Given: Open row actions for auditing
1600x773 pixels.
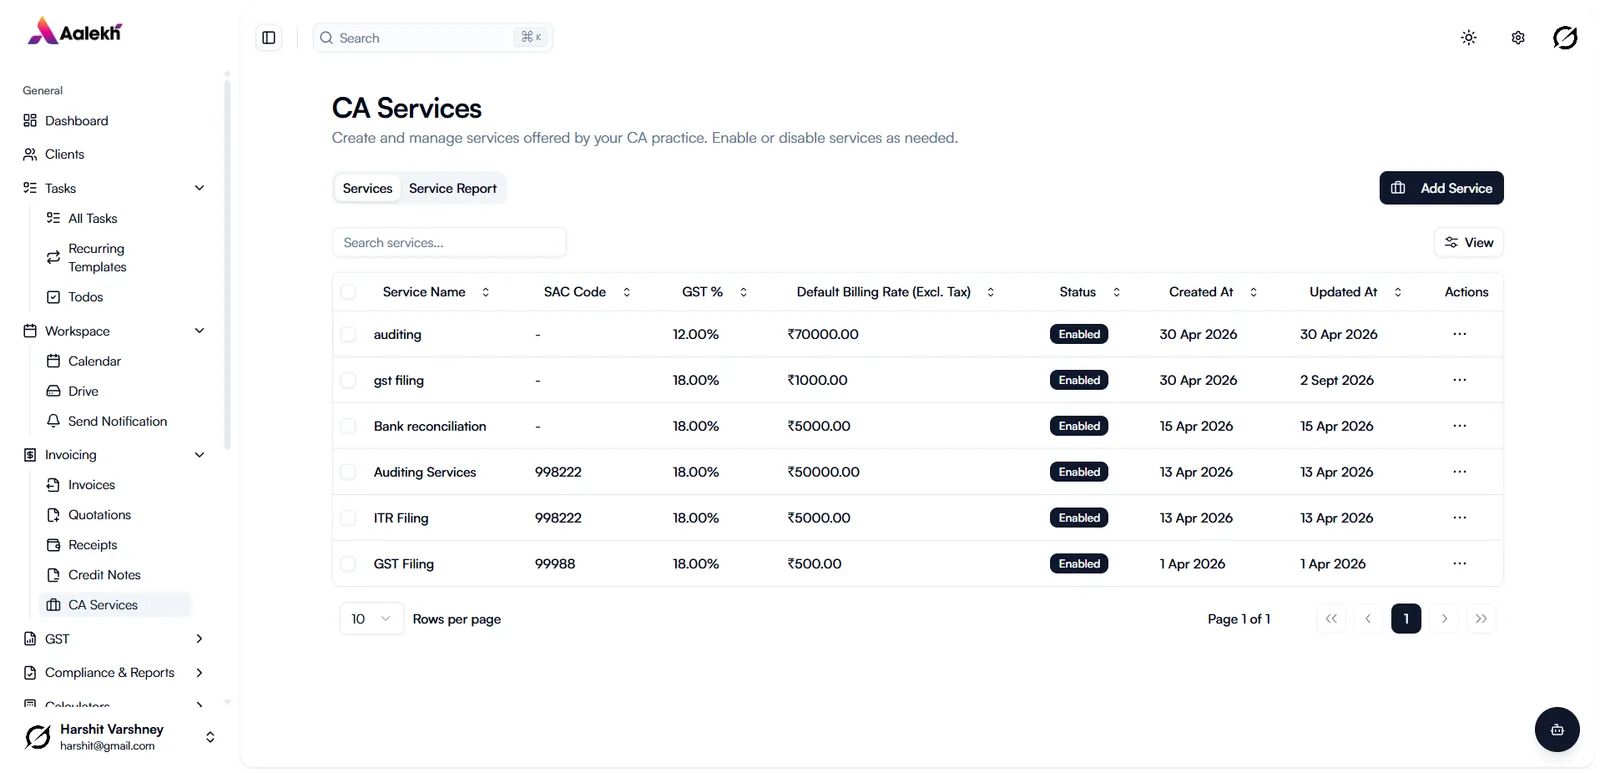Looking at the screenshot, I should pyautogui.click(x=1460, y=334).
